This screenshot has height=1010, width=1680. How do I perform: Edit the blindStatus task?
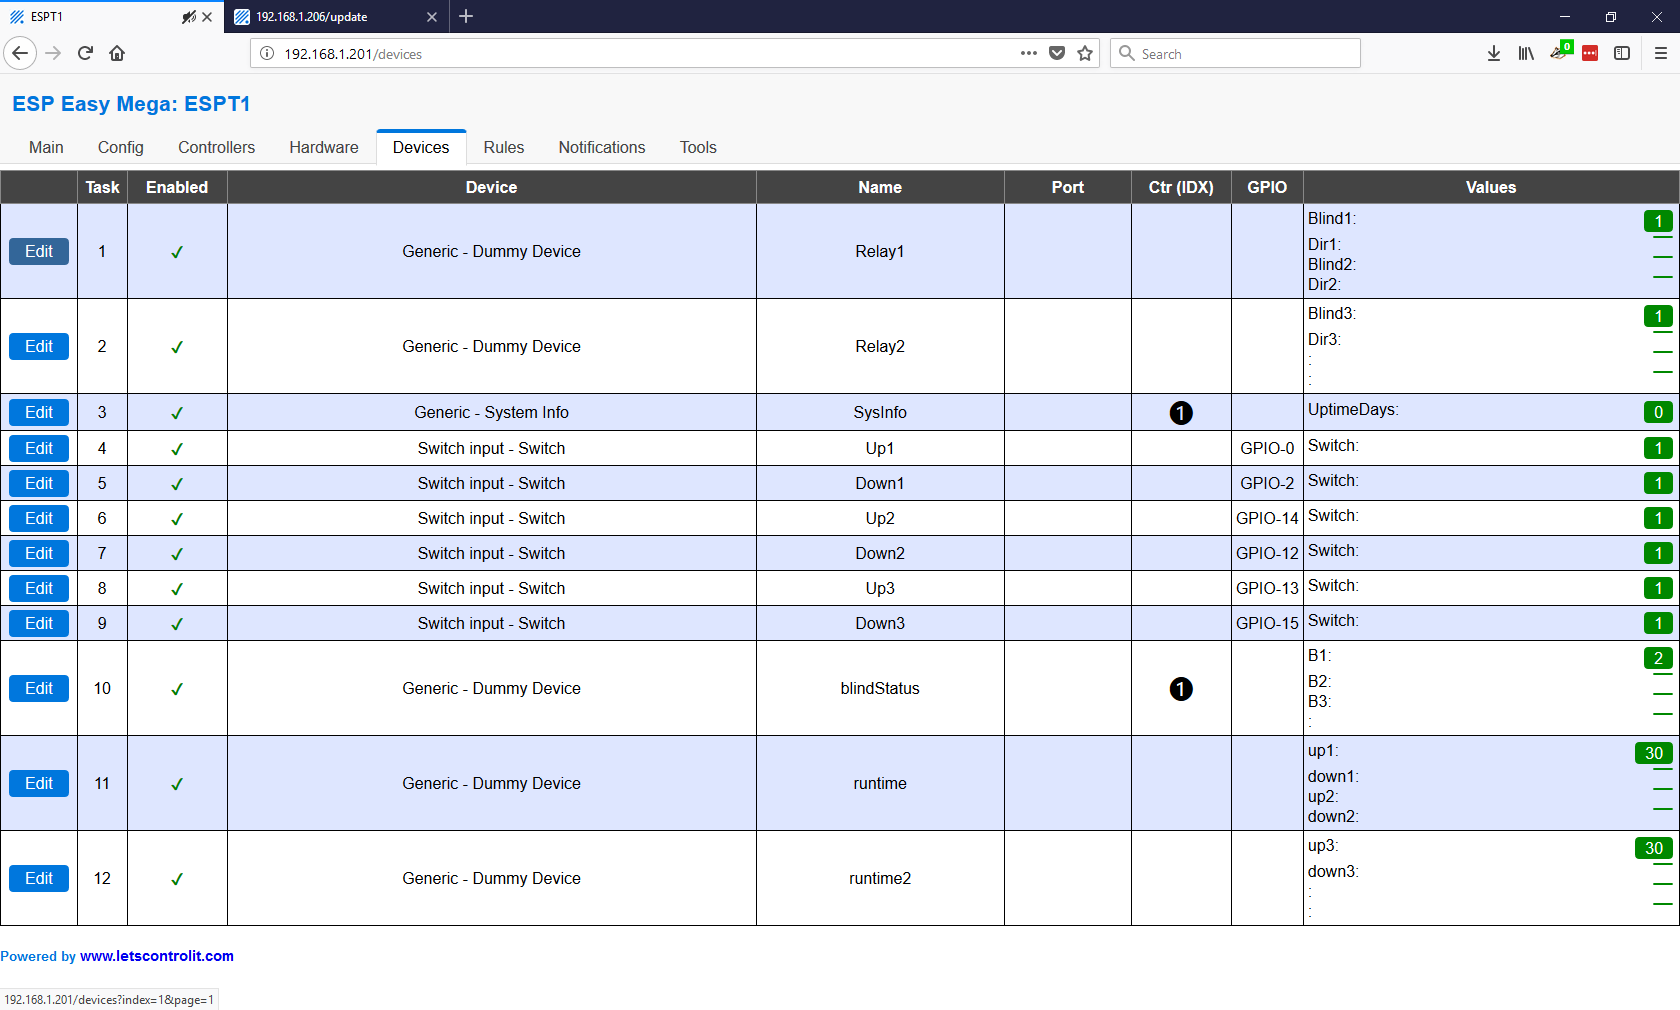coord(39,688)
